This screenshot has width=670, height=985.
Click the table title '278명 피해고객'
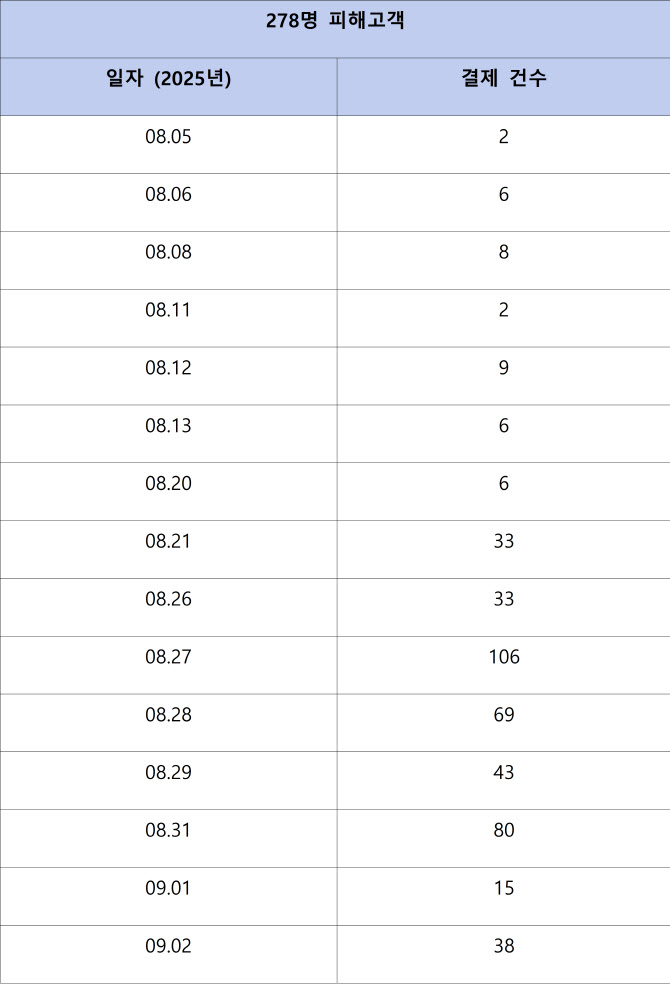click(335, 21)
